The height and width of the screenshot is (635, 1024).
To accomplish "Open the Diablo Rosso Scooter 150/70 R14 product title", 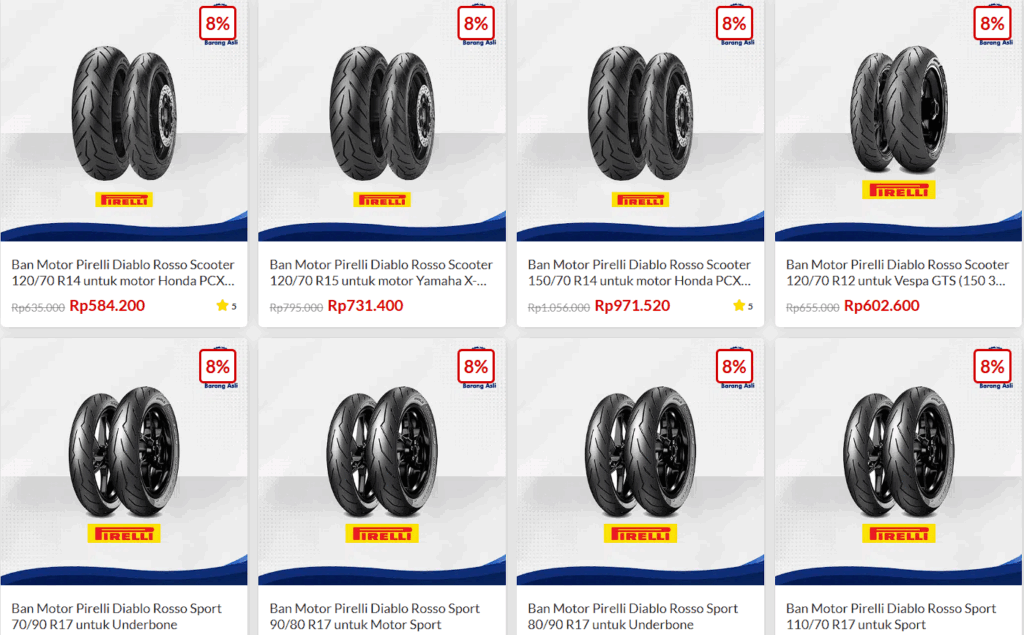I will 639,272.
